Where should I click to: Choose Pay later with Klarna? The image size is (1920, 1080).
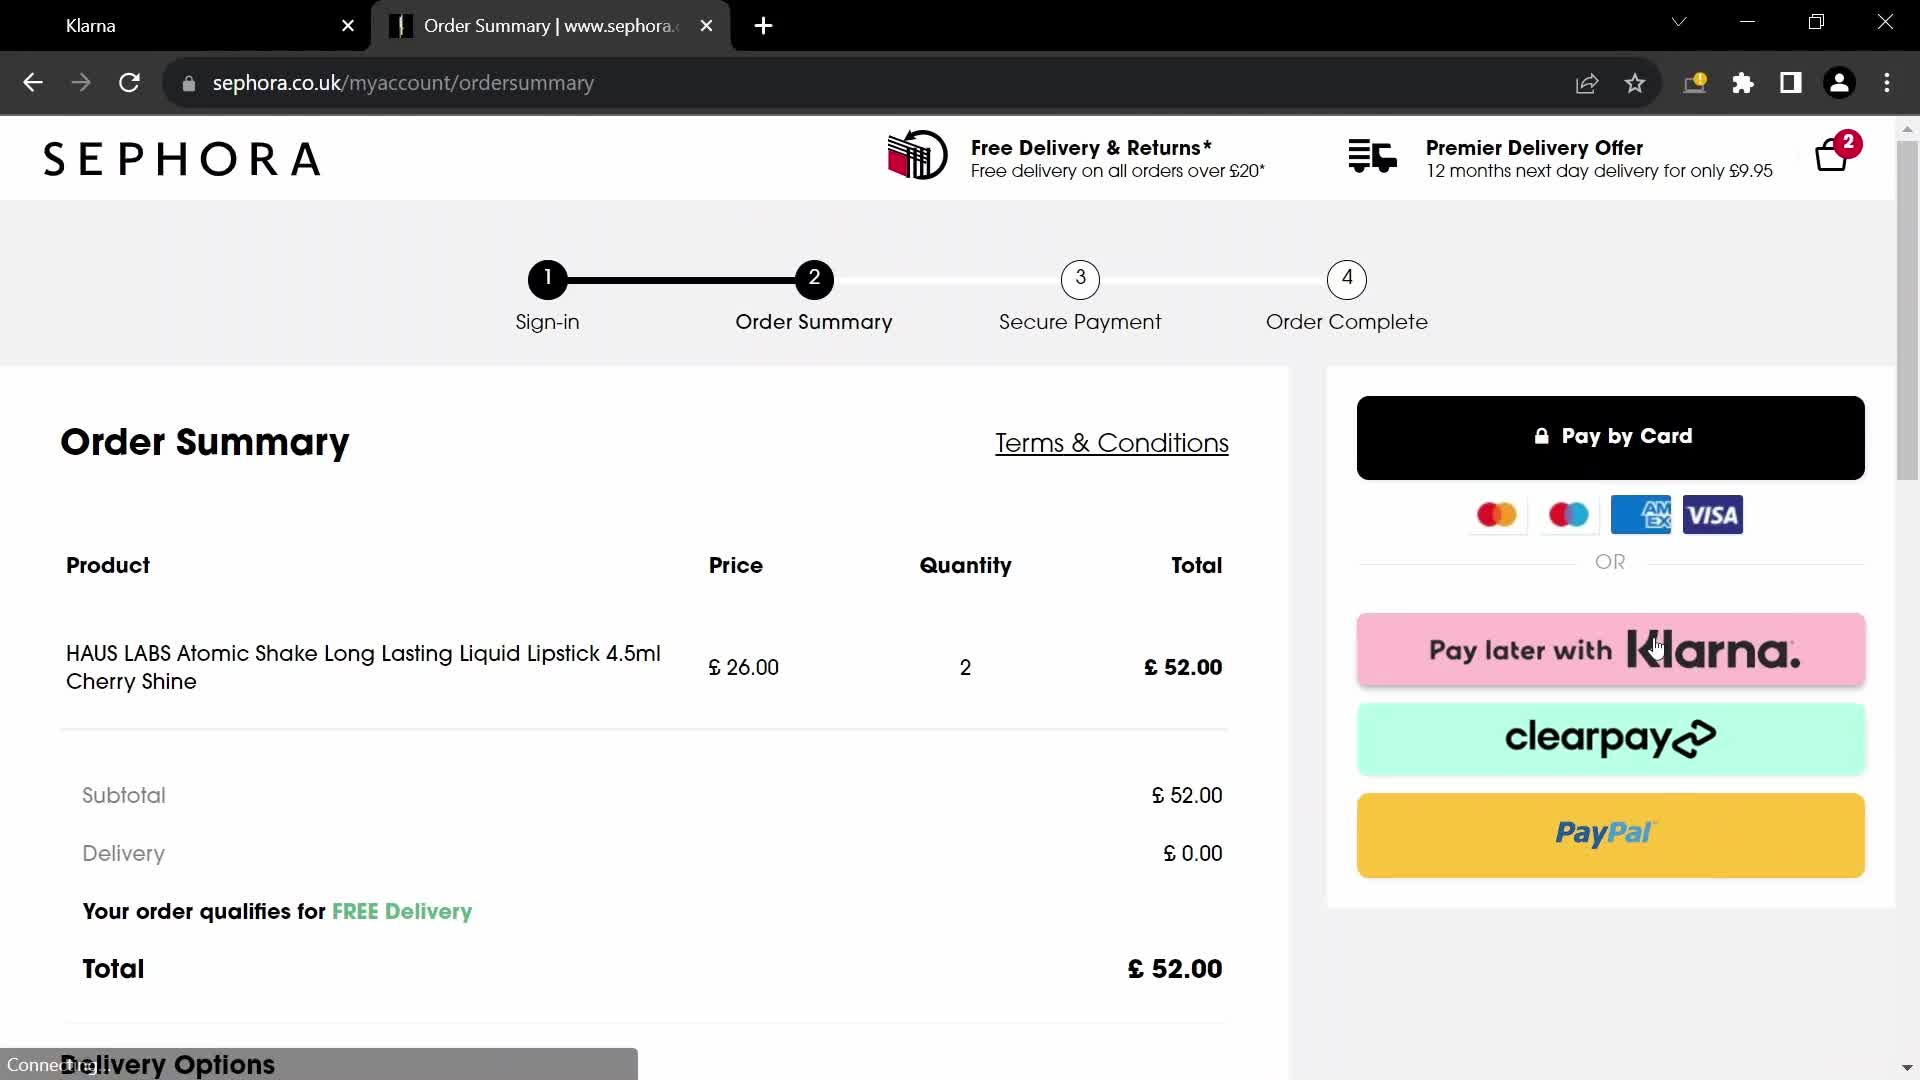point(1610,650)
